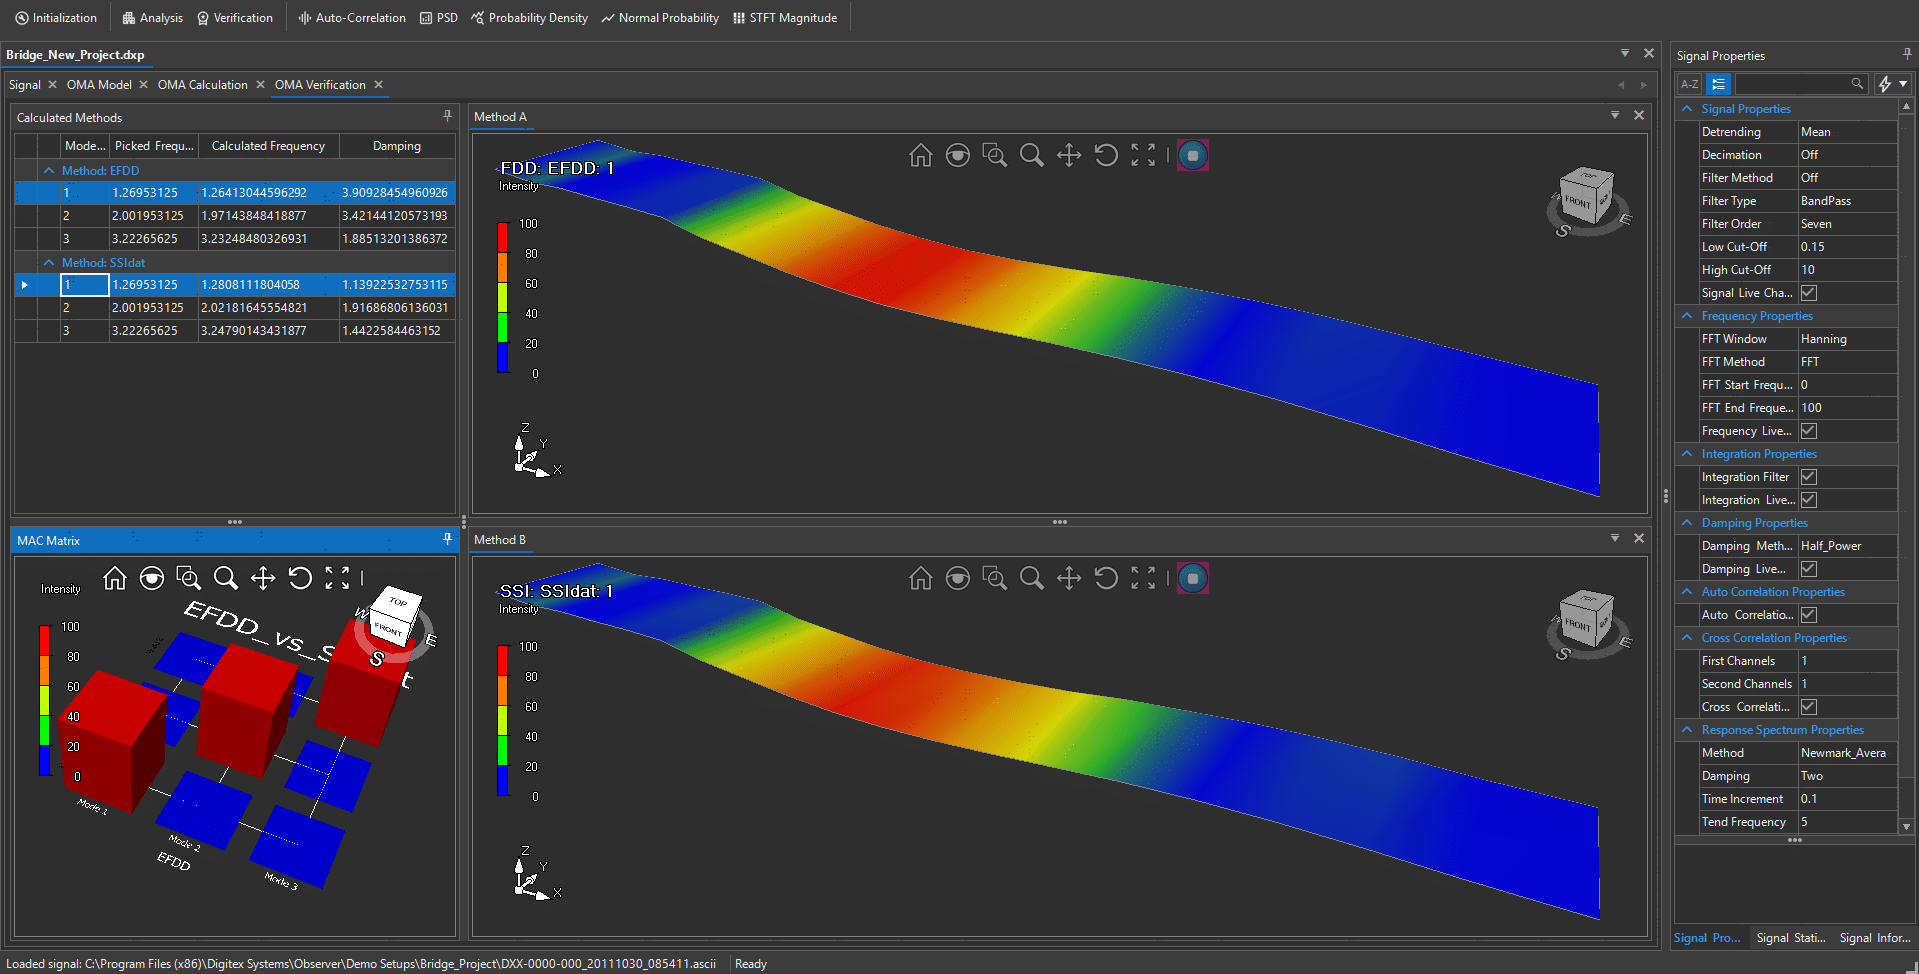The height and width of the screenshot is (974, 1919).
Task: Uncheck the Integration Filter checkbox
Action: pos(1808,477)
